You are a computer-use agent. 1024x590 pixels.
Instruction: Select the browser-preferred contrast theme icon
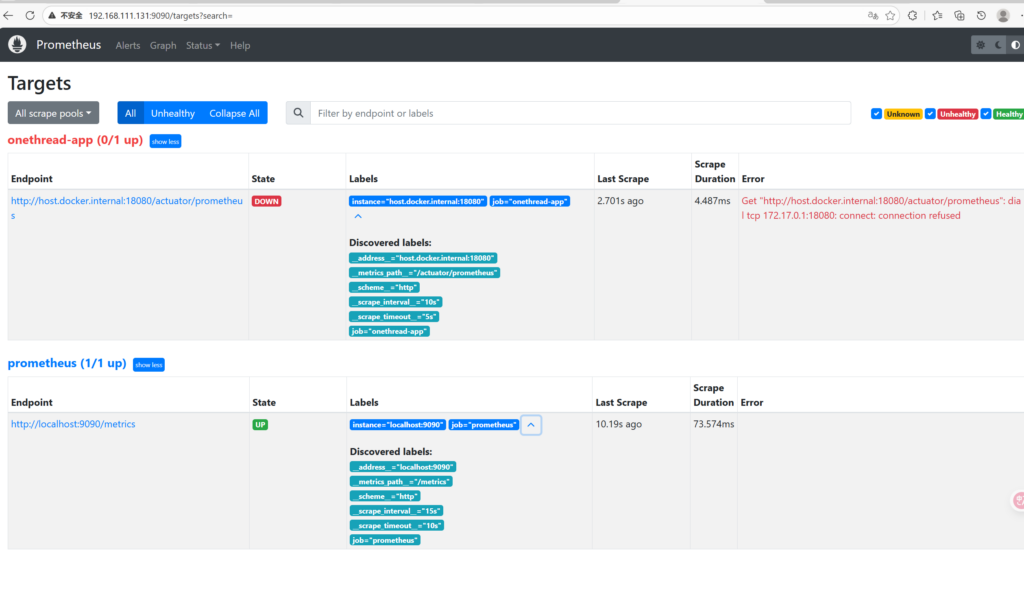click(x=1015, y=45)
